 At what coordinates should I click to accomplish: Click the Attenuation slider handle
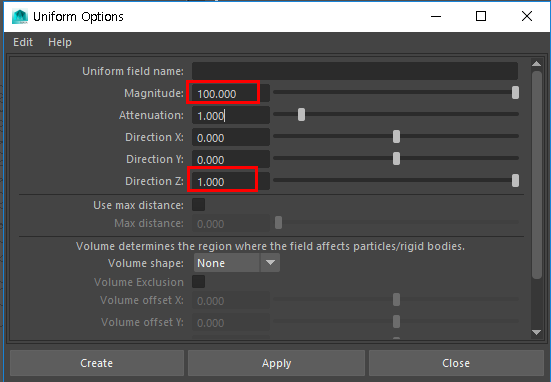(x=301, y=115)
